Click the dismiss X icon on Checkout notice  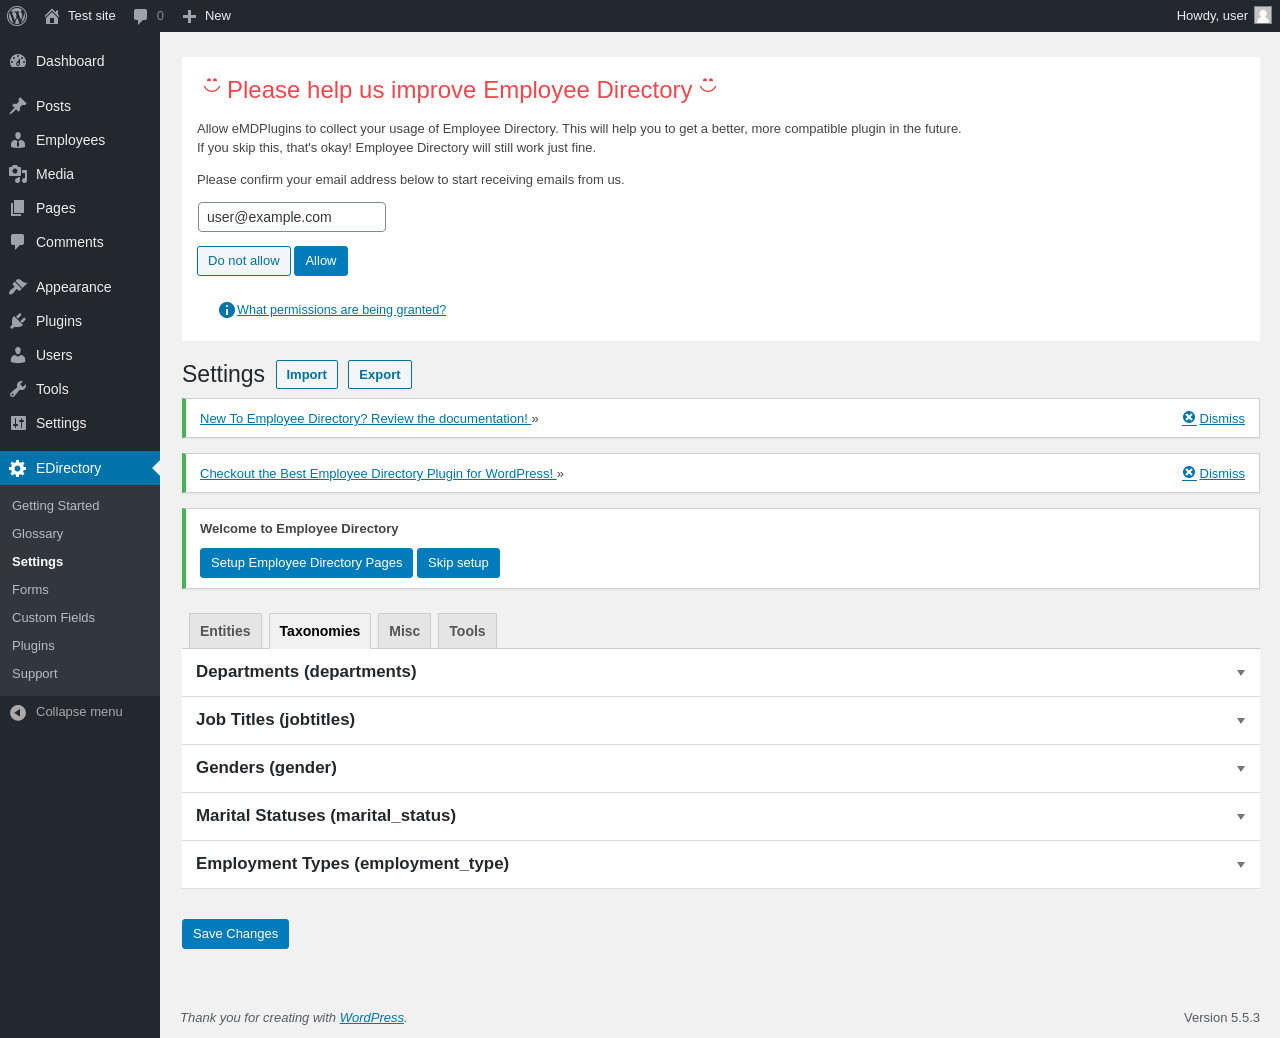pos(1189,473)
